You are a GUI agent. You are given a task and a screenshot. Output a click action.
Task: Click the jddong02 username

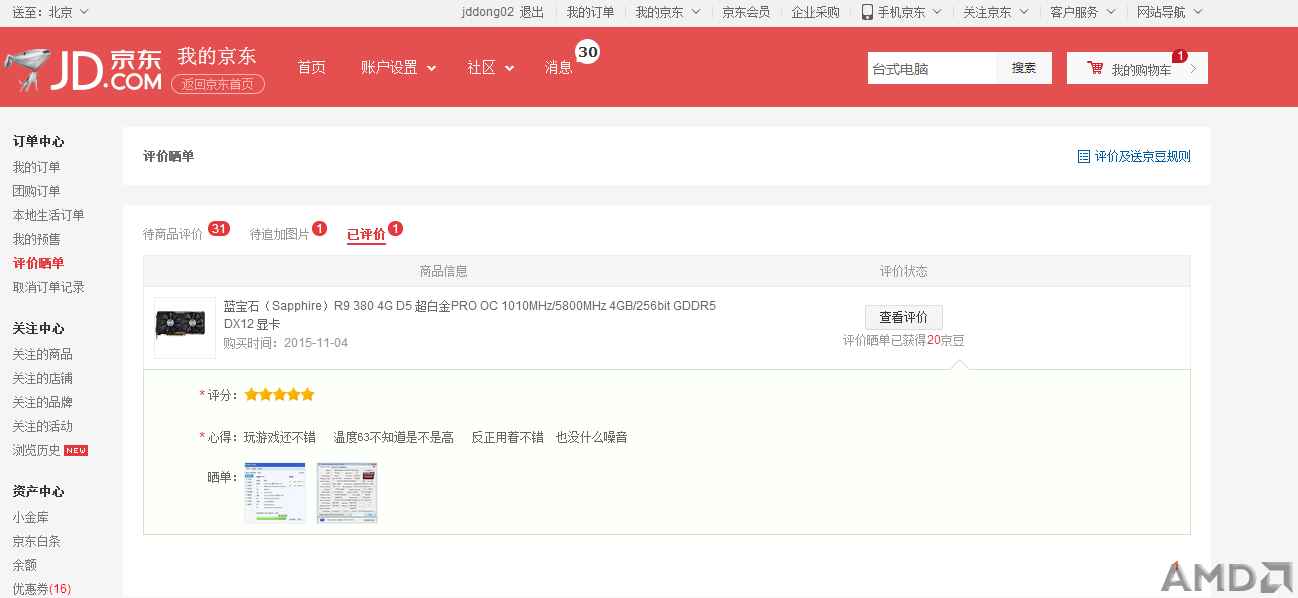pos(487,12)
